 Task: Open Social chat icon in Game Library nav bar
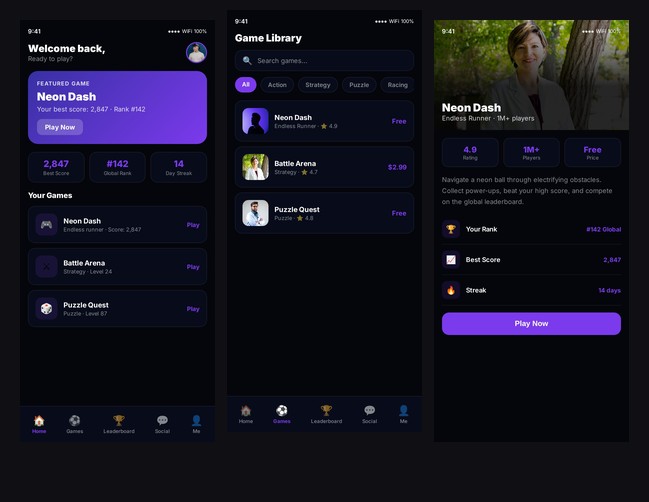[x=369, y=414]
